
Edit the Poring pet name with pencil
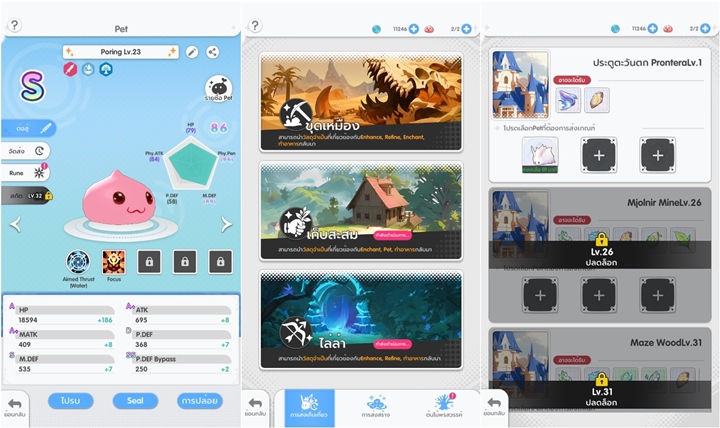[192, 52]
